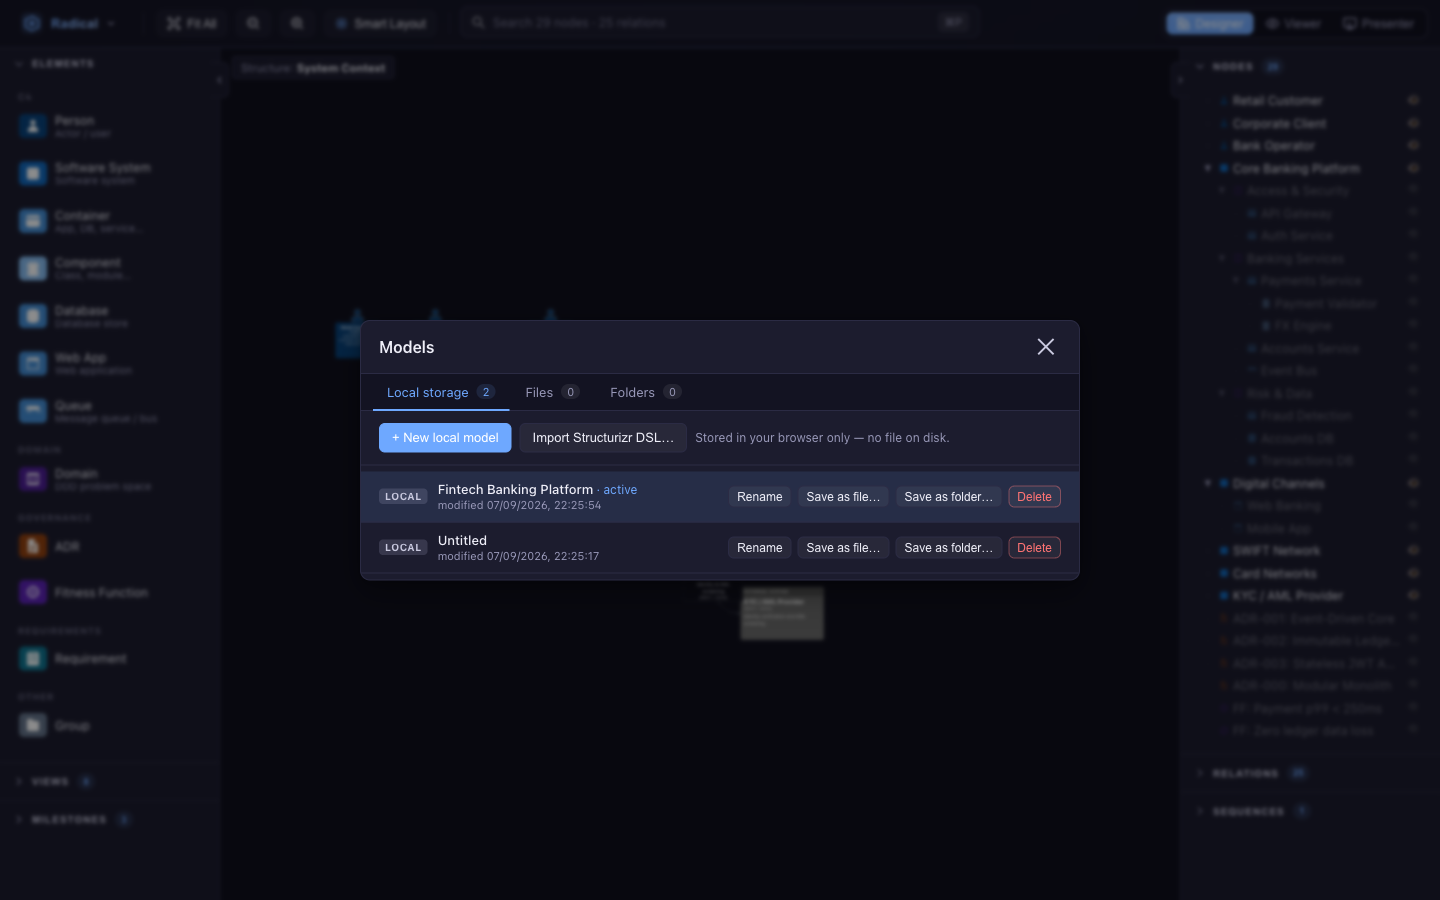Click LOCAL badge on Fintech Banking Platform row
Viewport: 1440px width, 900px height.
click(403, 497)
